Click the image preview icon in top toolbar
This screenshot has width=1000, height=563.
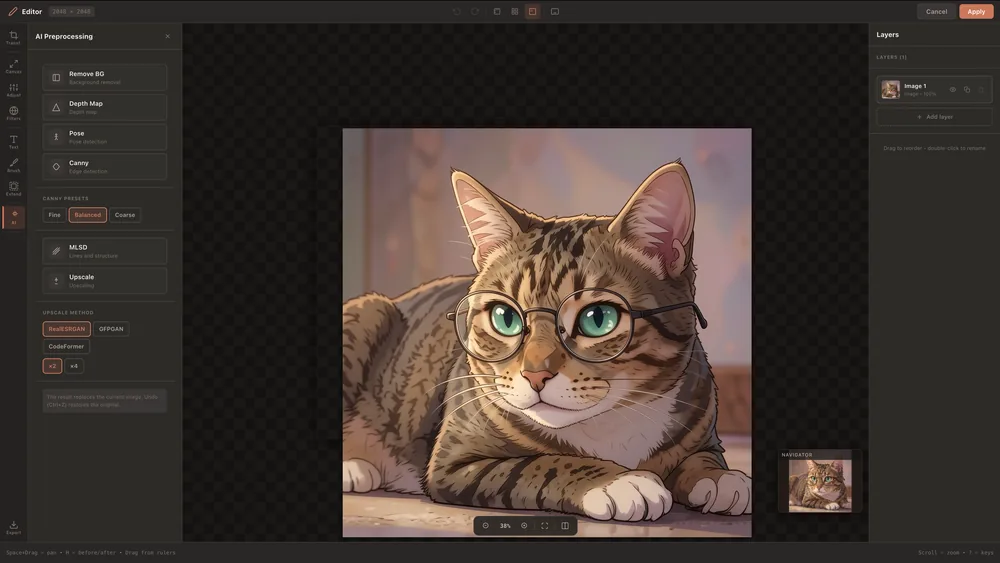click(x=555, y=11)
